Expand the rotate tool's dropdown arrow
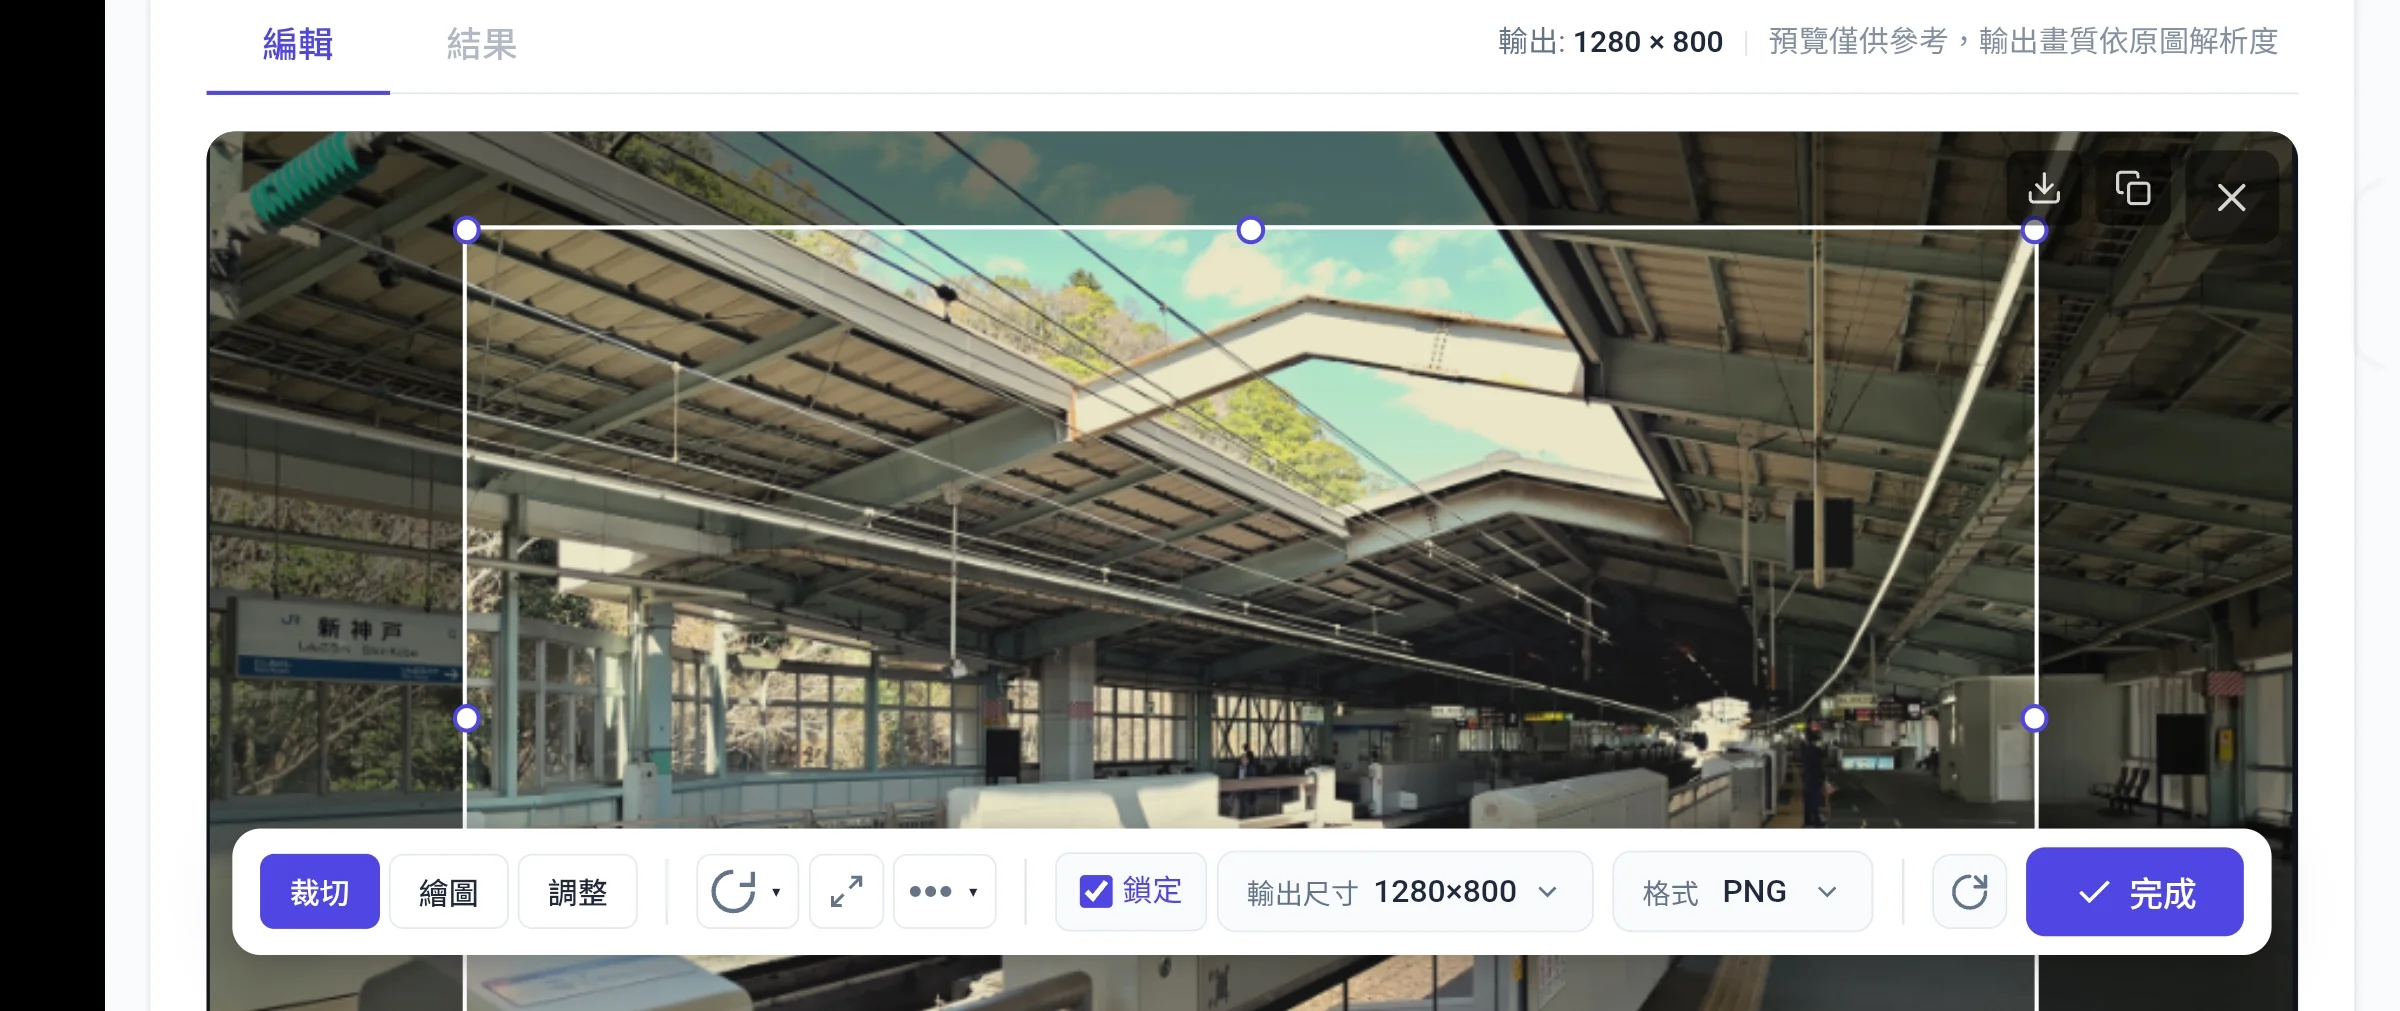This screenshot has width=2400, height=1011. [x=776, y=893]
